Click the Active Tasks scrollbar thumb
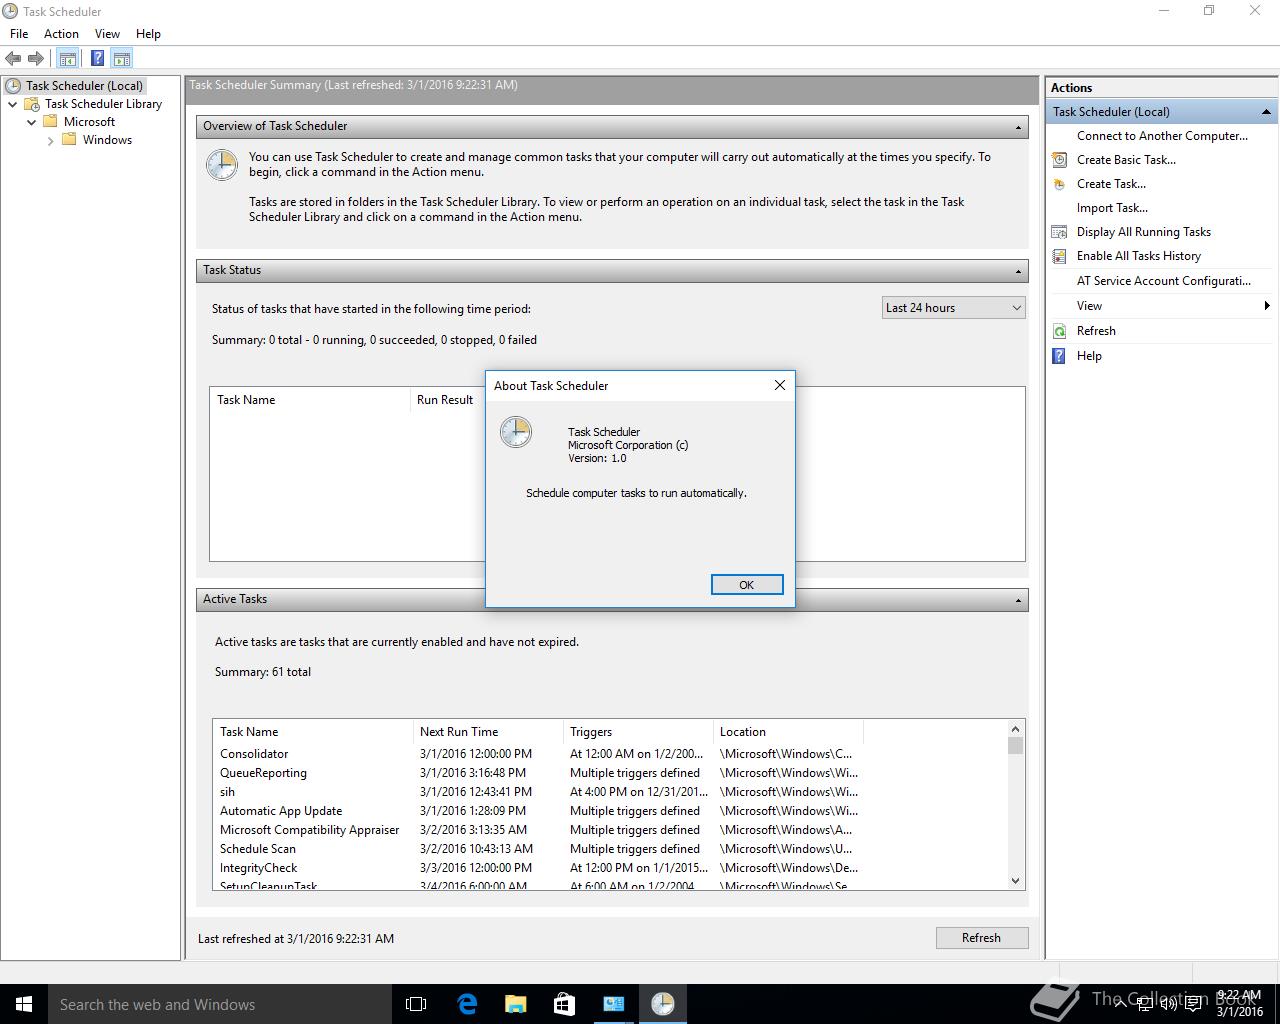 1015,746
